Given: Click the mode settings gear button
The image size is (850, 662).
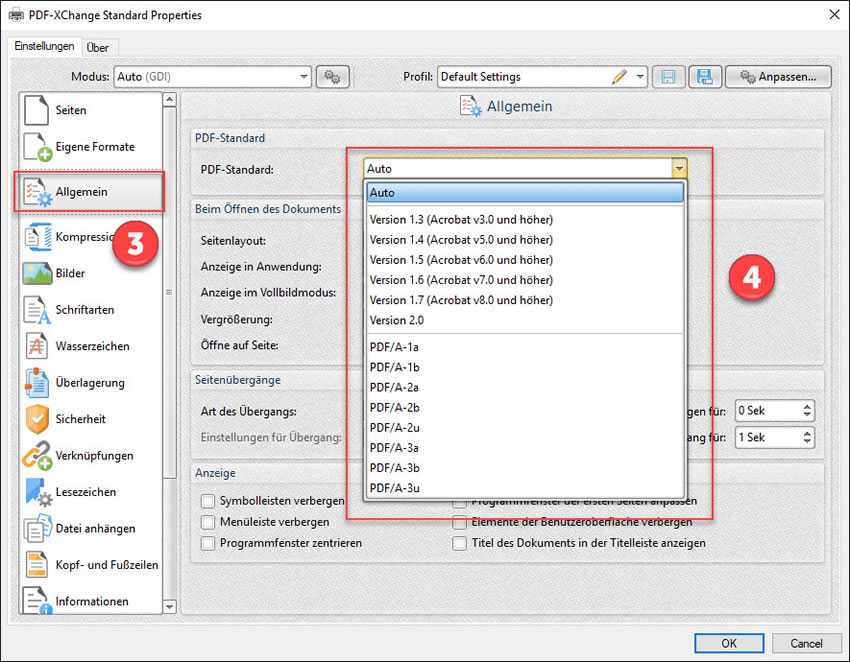Looking at the screenshot, I should pyautogui.click(x=332, y=77).
